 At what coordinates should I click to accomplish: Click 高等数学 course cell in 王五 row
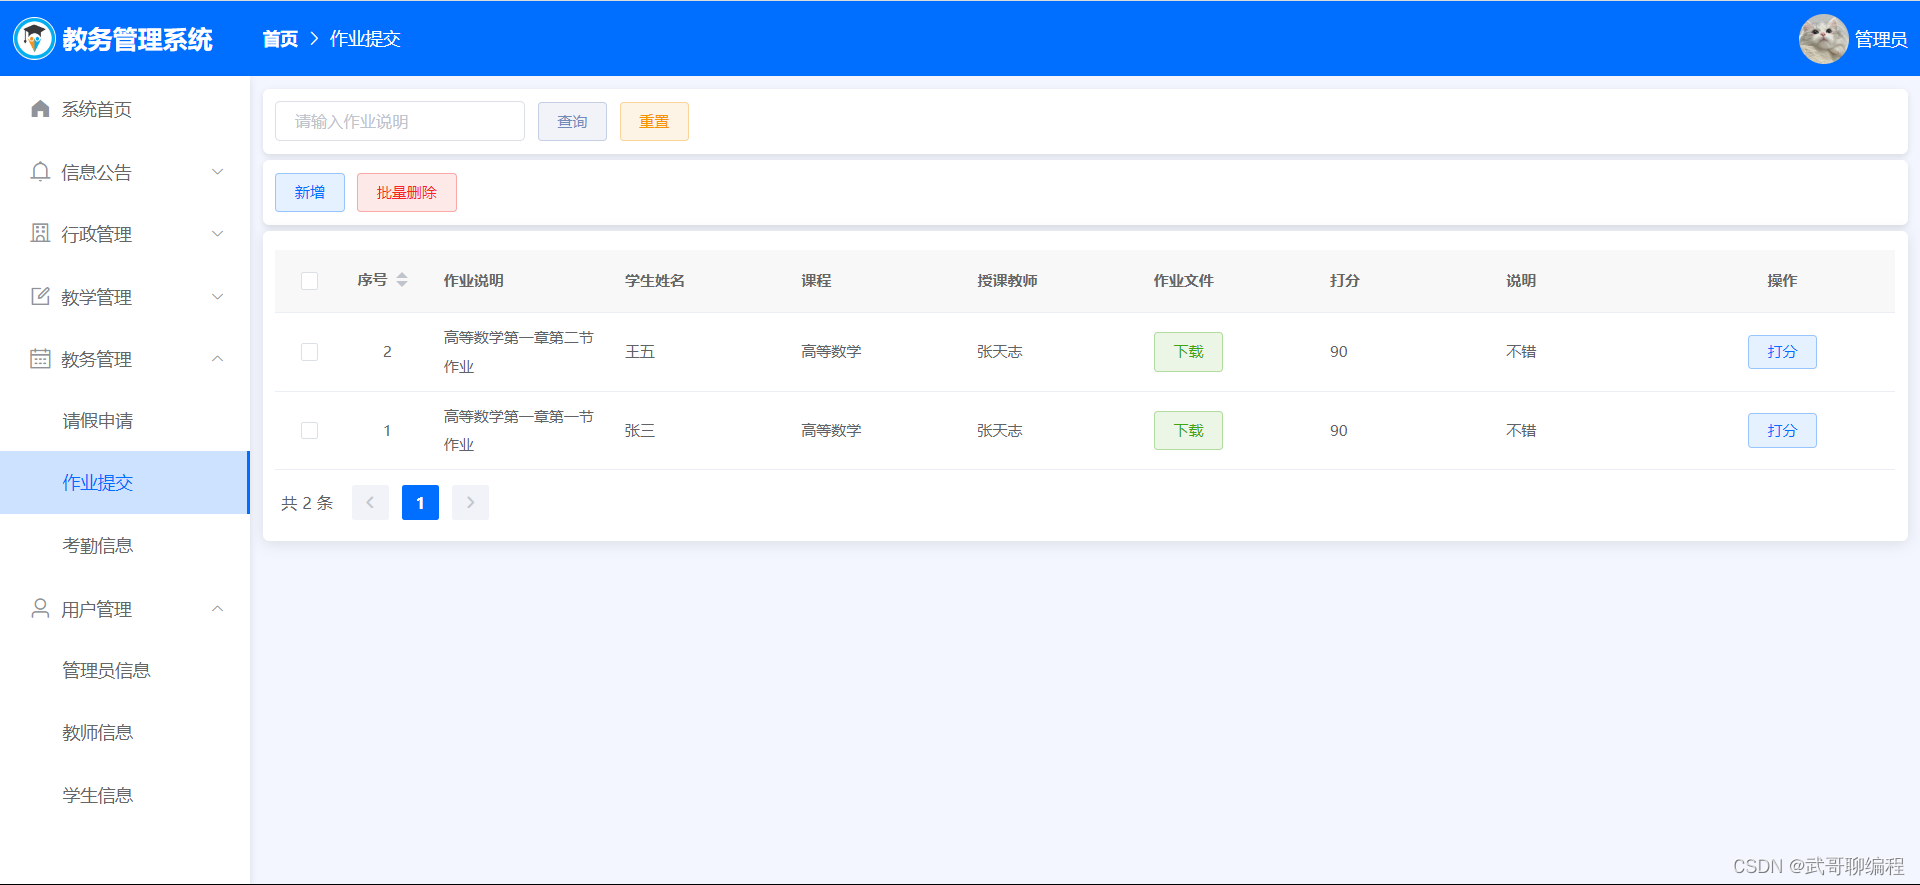[x=831, y=352]
